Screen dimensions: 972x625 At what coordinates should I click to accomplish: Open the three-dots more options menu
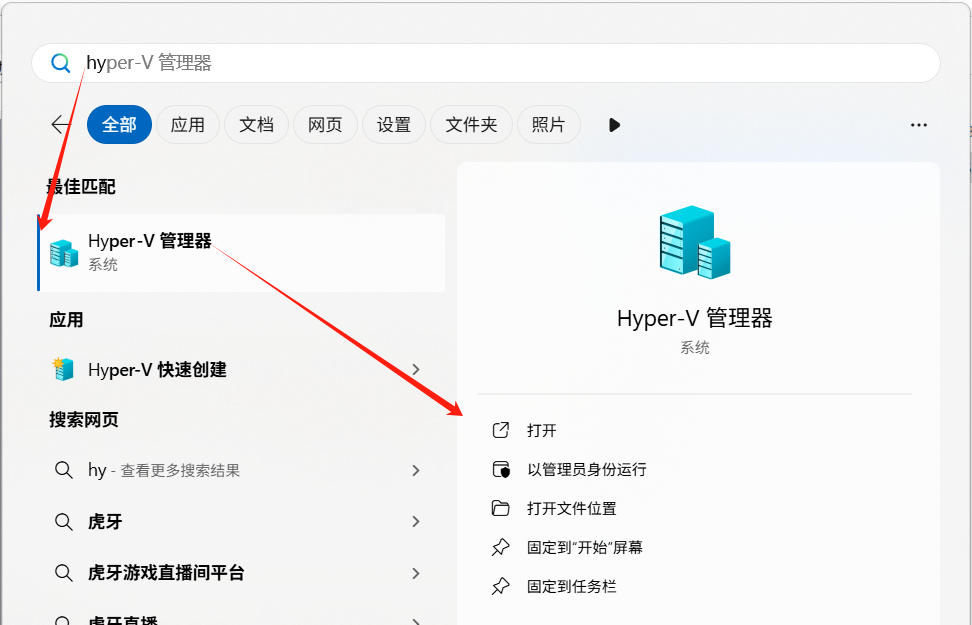pos(919,125)
